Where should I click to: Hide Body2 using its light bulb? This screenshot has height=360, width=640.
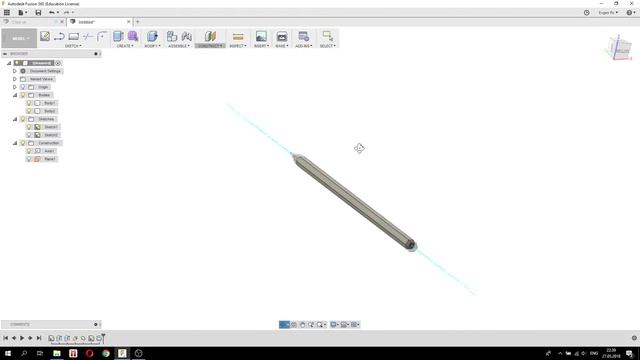pyautogui.click(x=29, y=111)
